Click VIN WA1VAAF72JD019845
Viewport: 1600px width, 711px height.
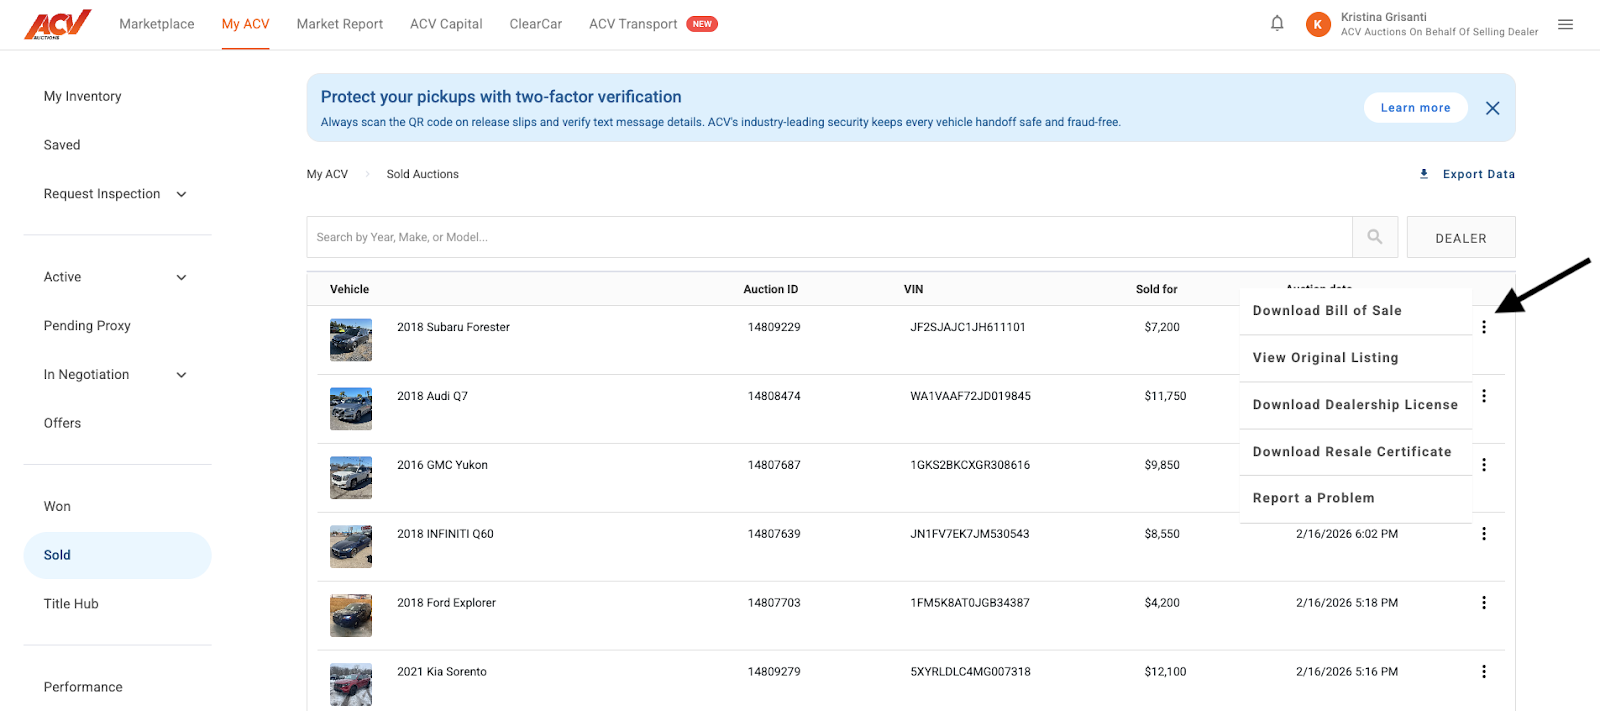click(x=970, y=396)
